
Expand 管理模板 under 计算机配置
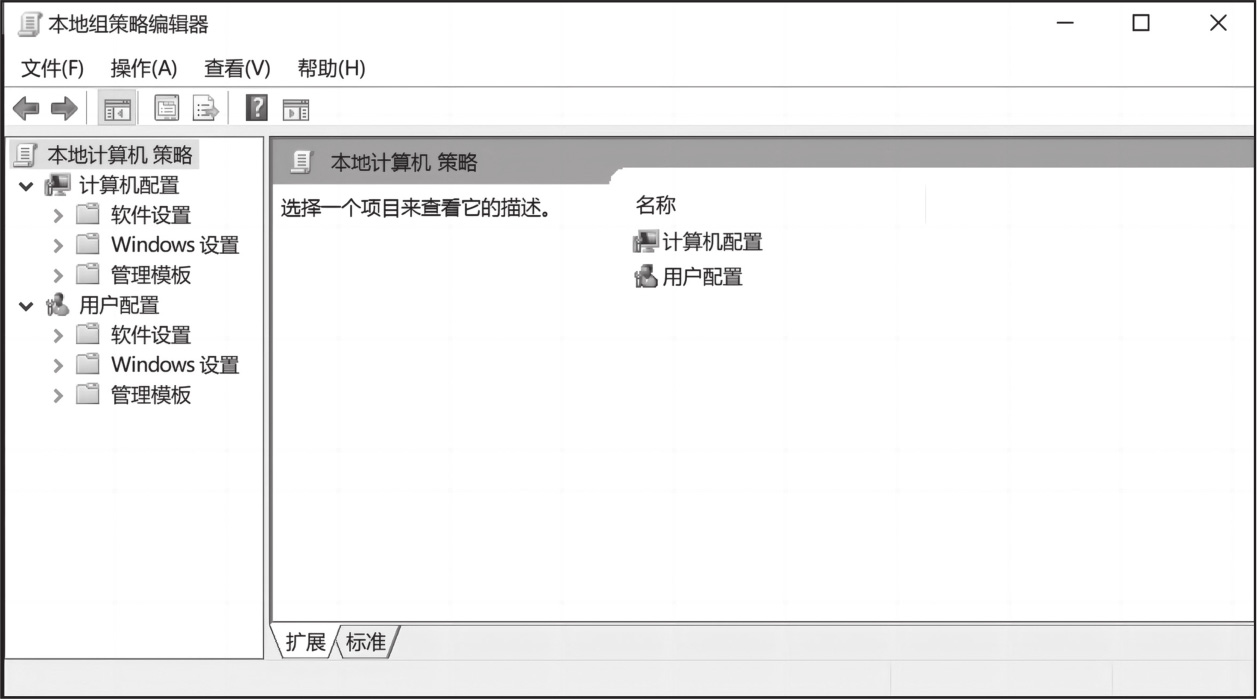58,275
